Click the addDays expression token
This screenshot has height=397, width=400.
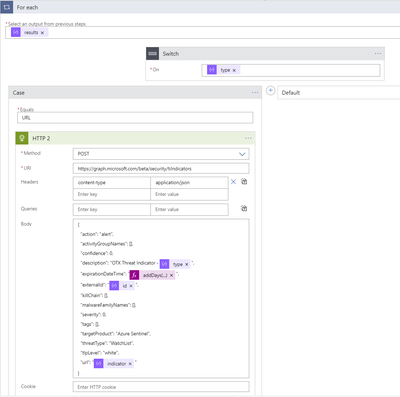coord(152,275)
